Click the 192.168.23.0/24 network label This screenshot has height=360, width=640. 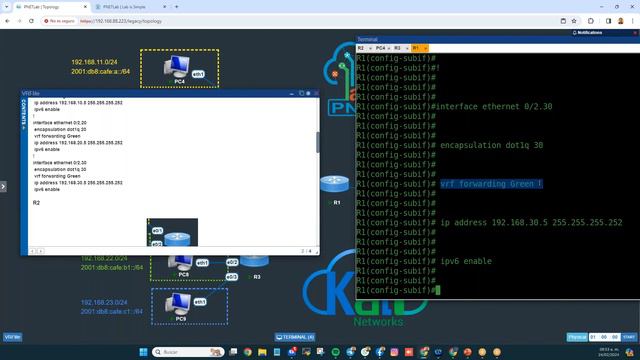tap(104, 302)
